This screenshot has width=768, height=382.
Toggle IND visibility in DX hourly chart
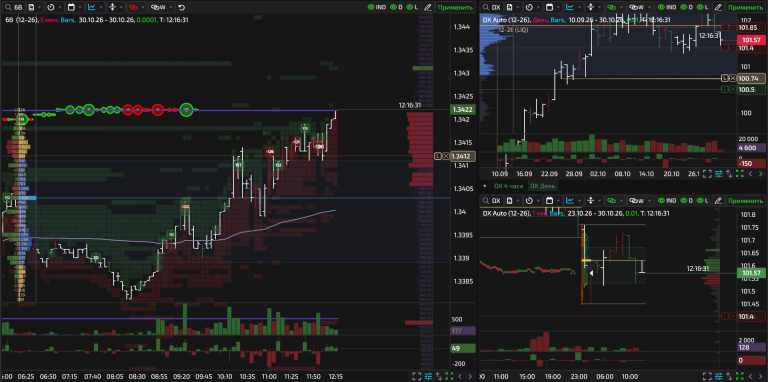(x=667, y=200)
